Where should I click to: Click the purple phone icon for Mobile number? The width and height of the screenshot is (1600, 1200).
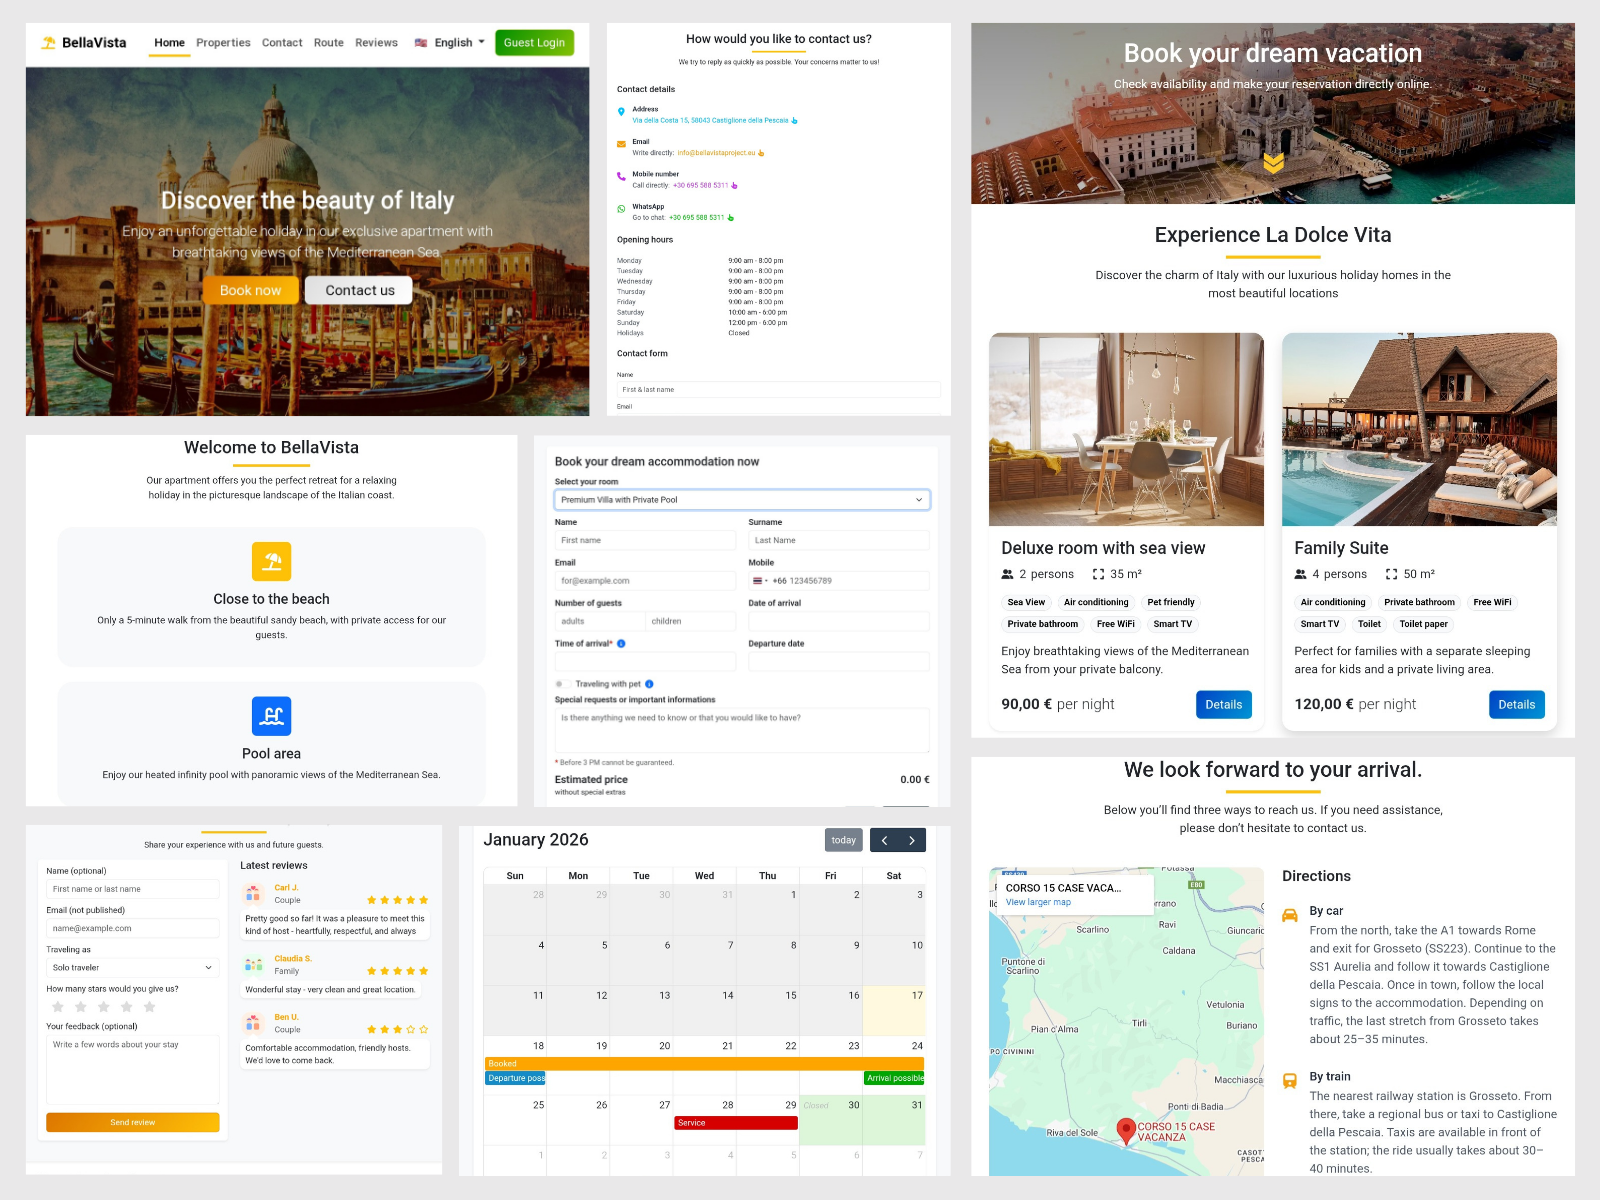[x=622, y=177]
